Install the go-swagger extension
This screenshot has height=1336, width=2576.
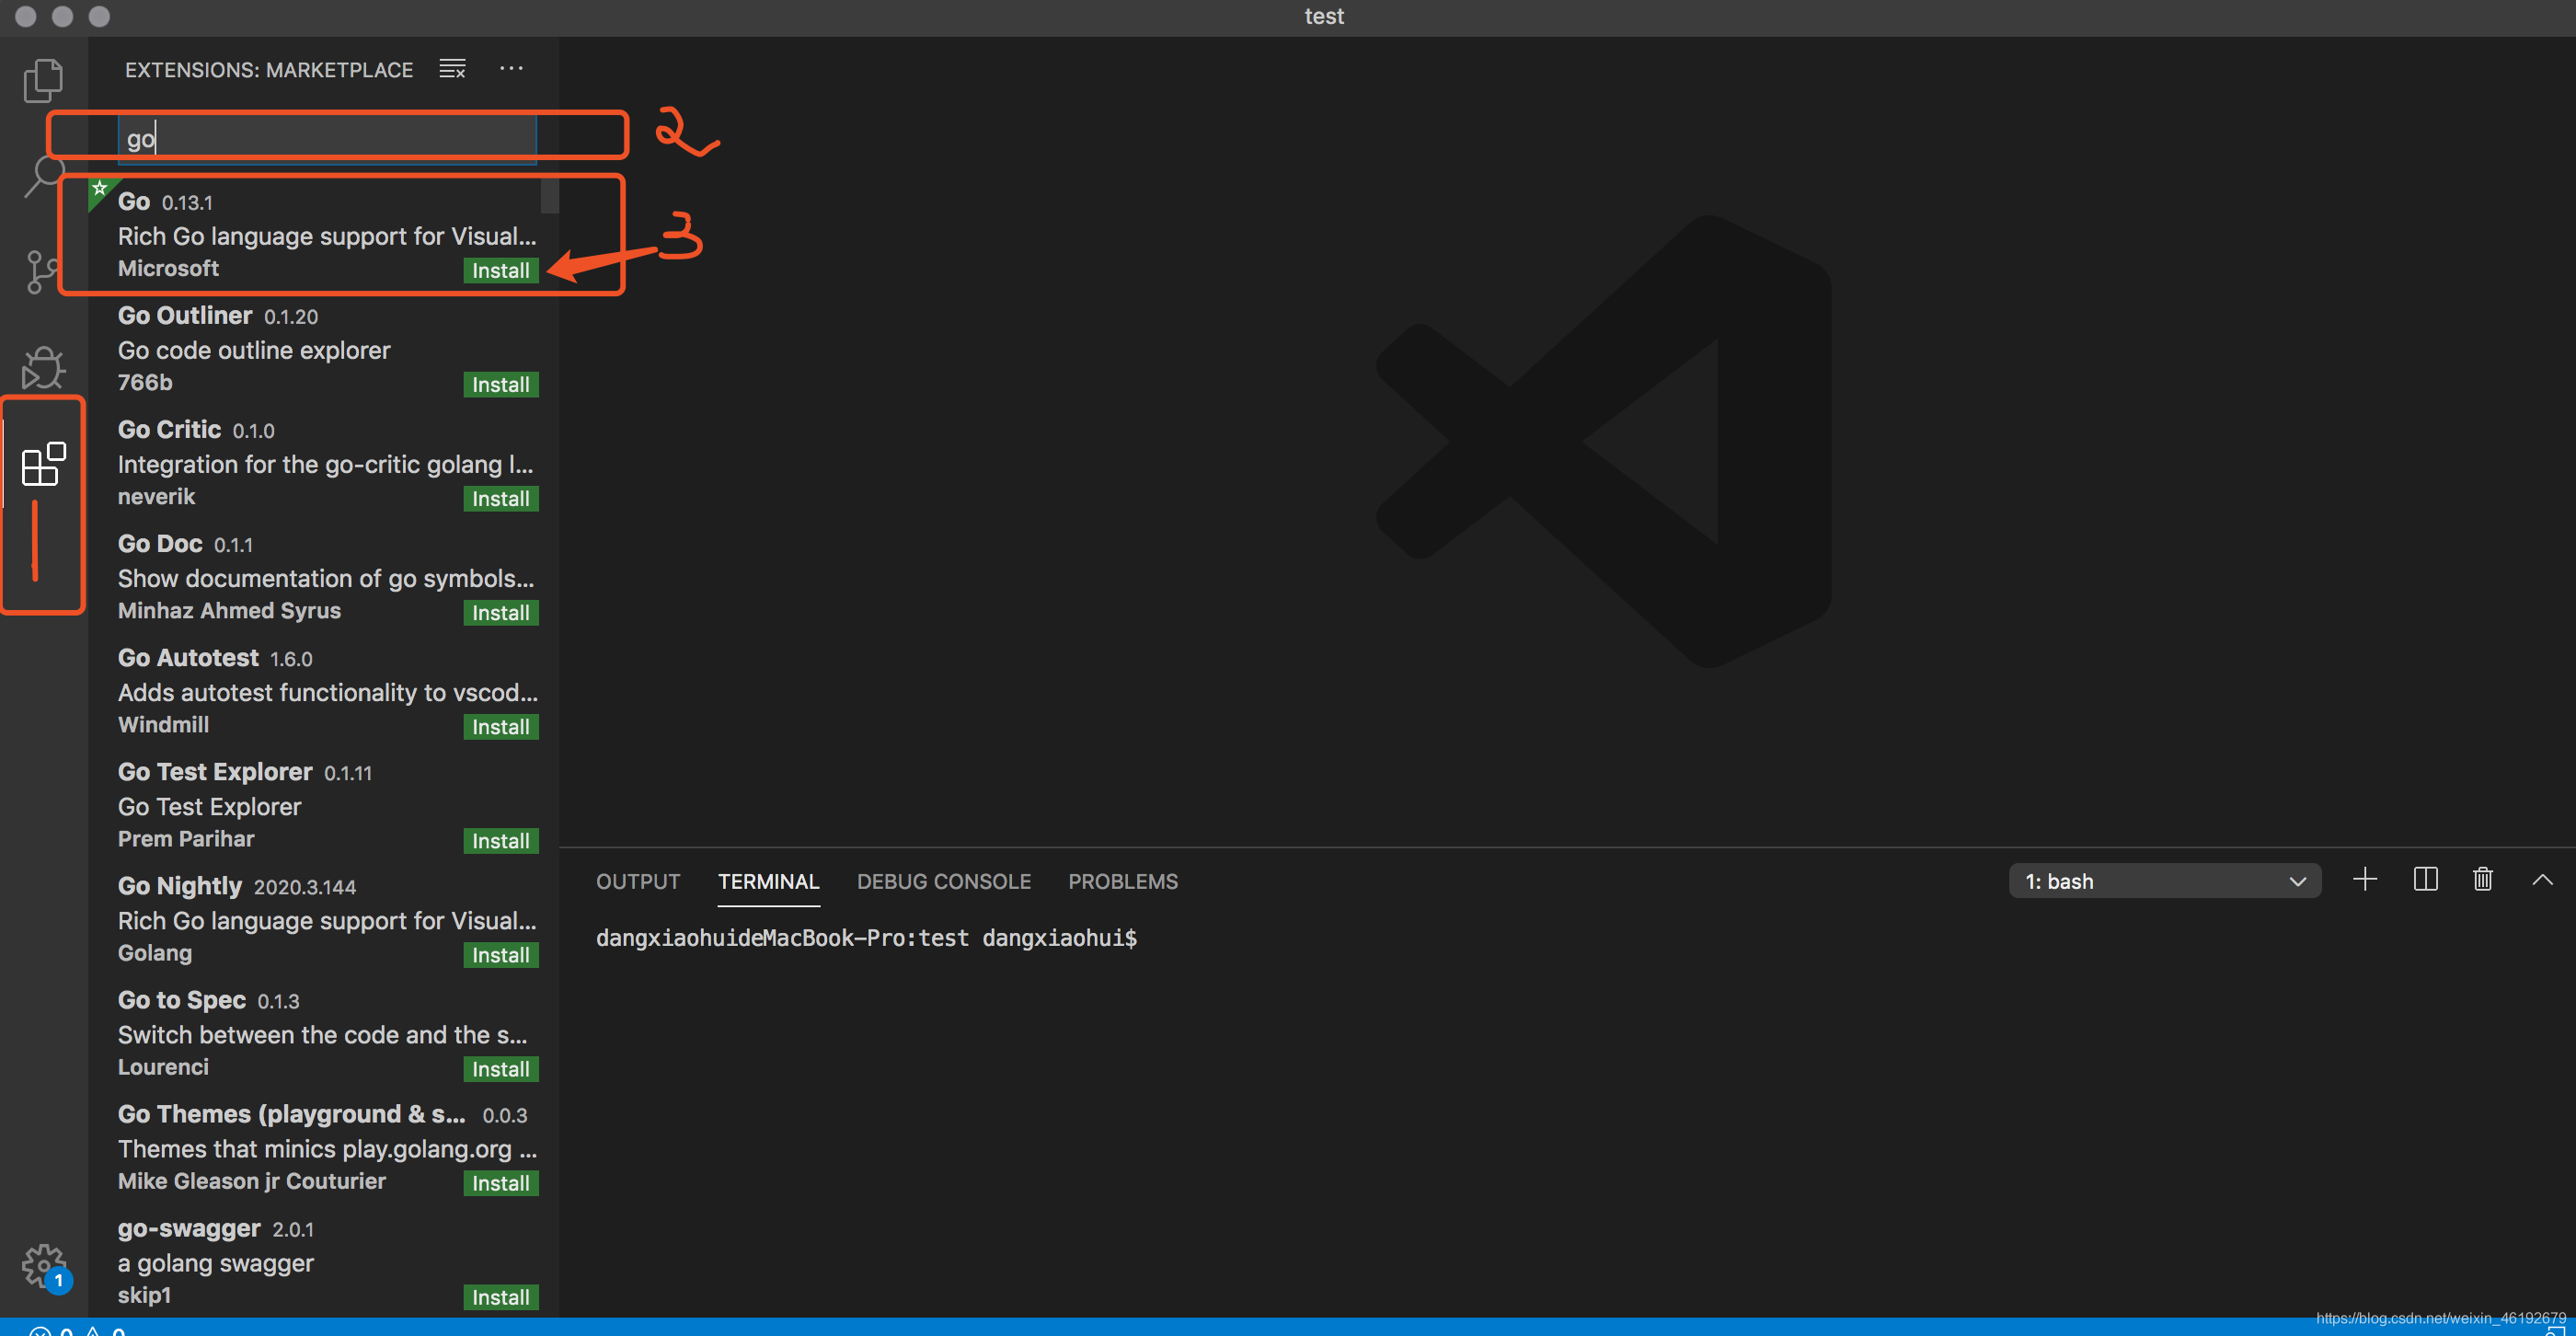pyautogui.click(x=501, y=1297)
